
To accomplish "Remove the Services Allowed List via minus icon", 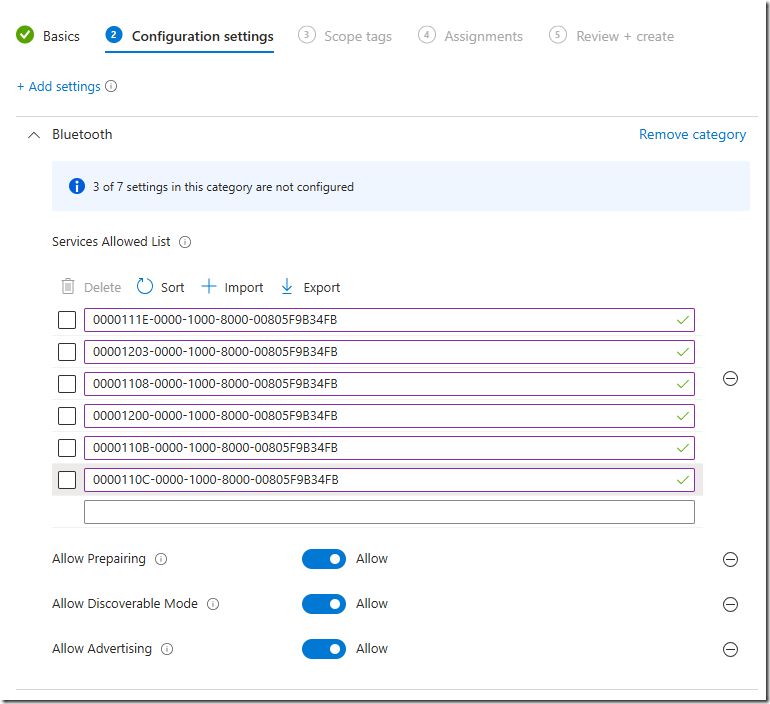I will [x=730, y=379].
